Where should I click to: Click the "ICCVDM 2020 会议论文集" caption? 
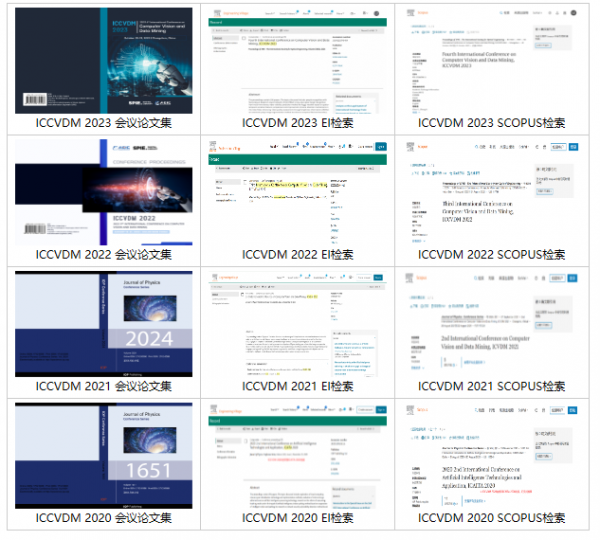(x=104, y=518)
